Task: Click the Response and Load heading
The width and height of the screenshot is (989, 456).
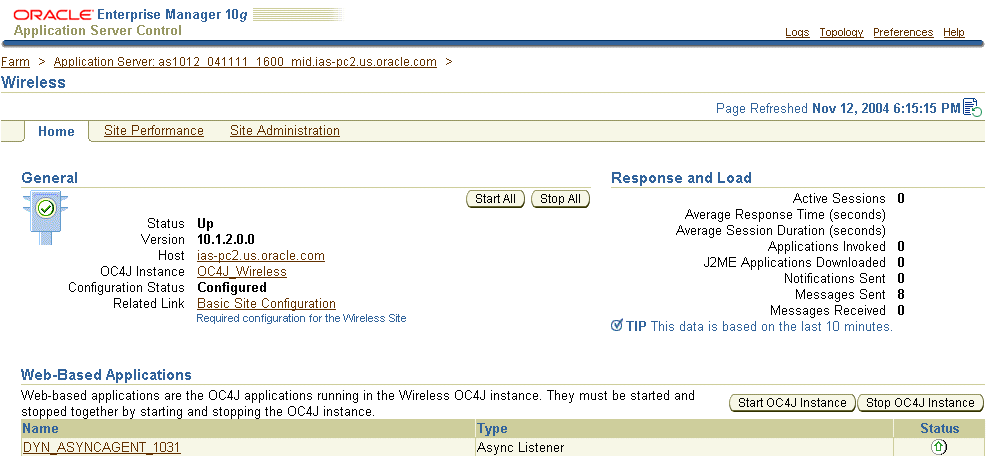Action: coord(681,178)
